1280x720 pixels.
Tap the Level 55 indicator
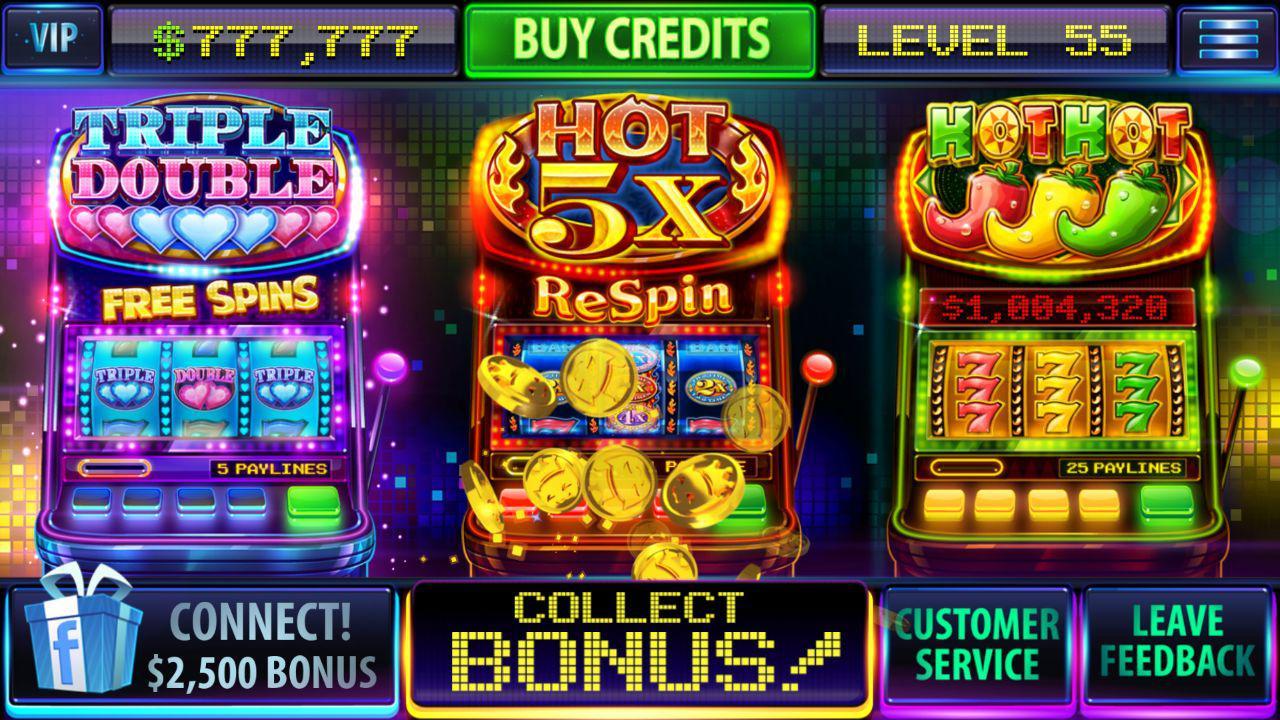click(x=995, y=40)
